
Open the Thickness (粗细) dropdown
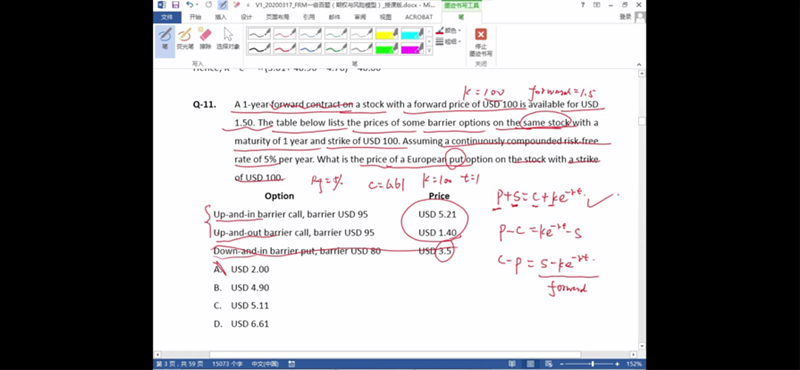pos(448,41)
